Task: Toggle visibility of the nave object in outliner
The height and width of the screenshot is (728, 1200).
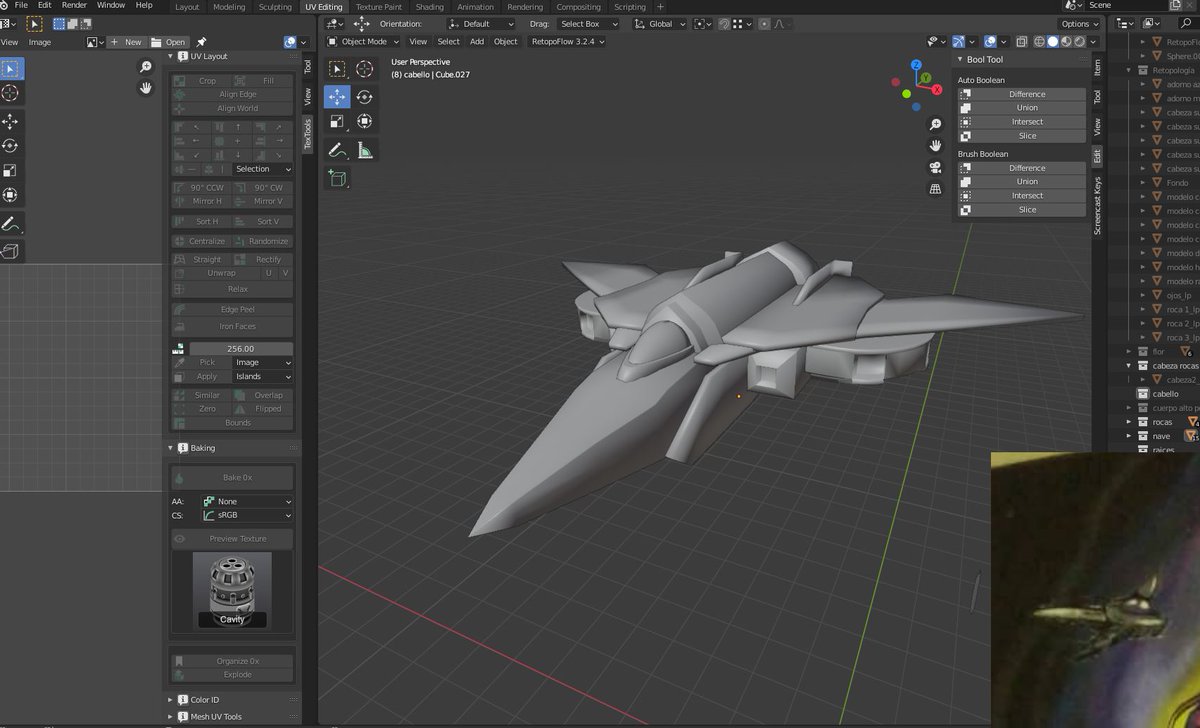Action: click(1196, 436)
